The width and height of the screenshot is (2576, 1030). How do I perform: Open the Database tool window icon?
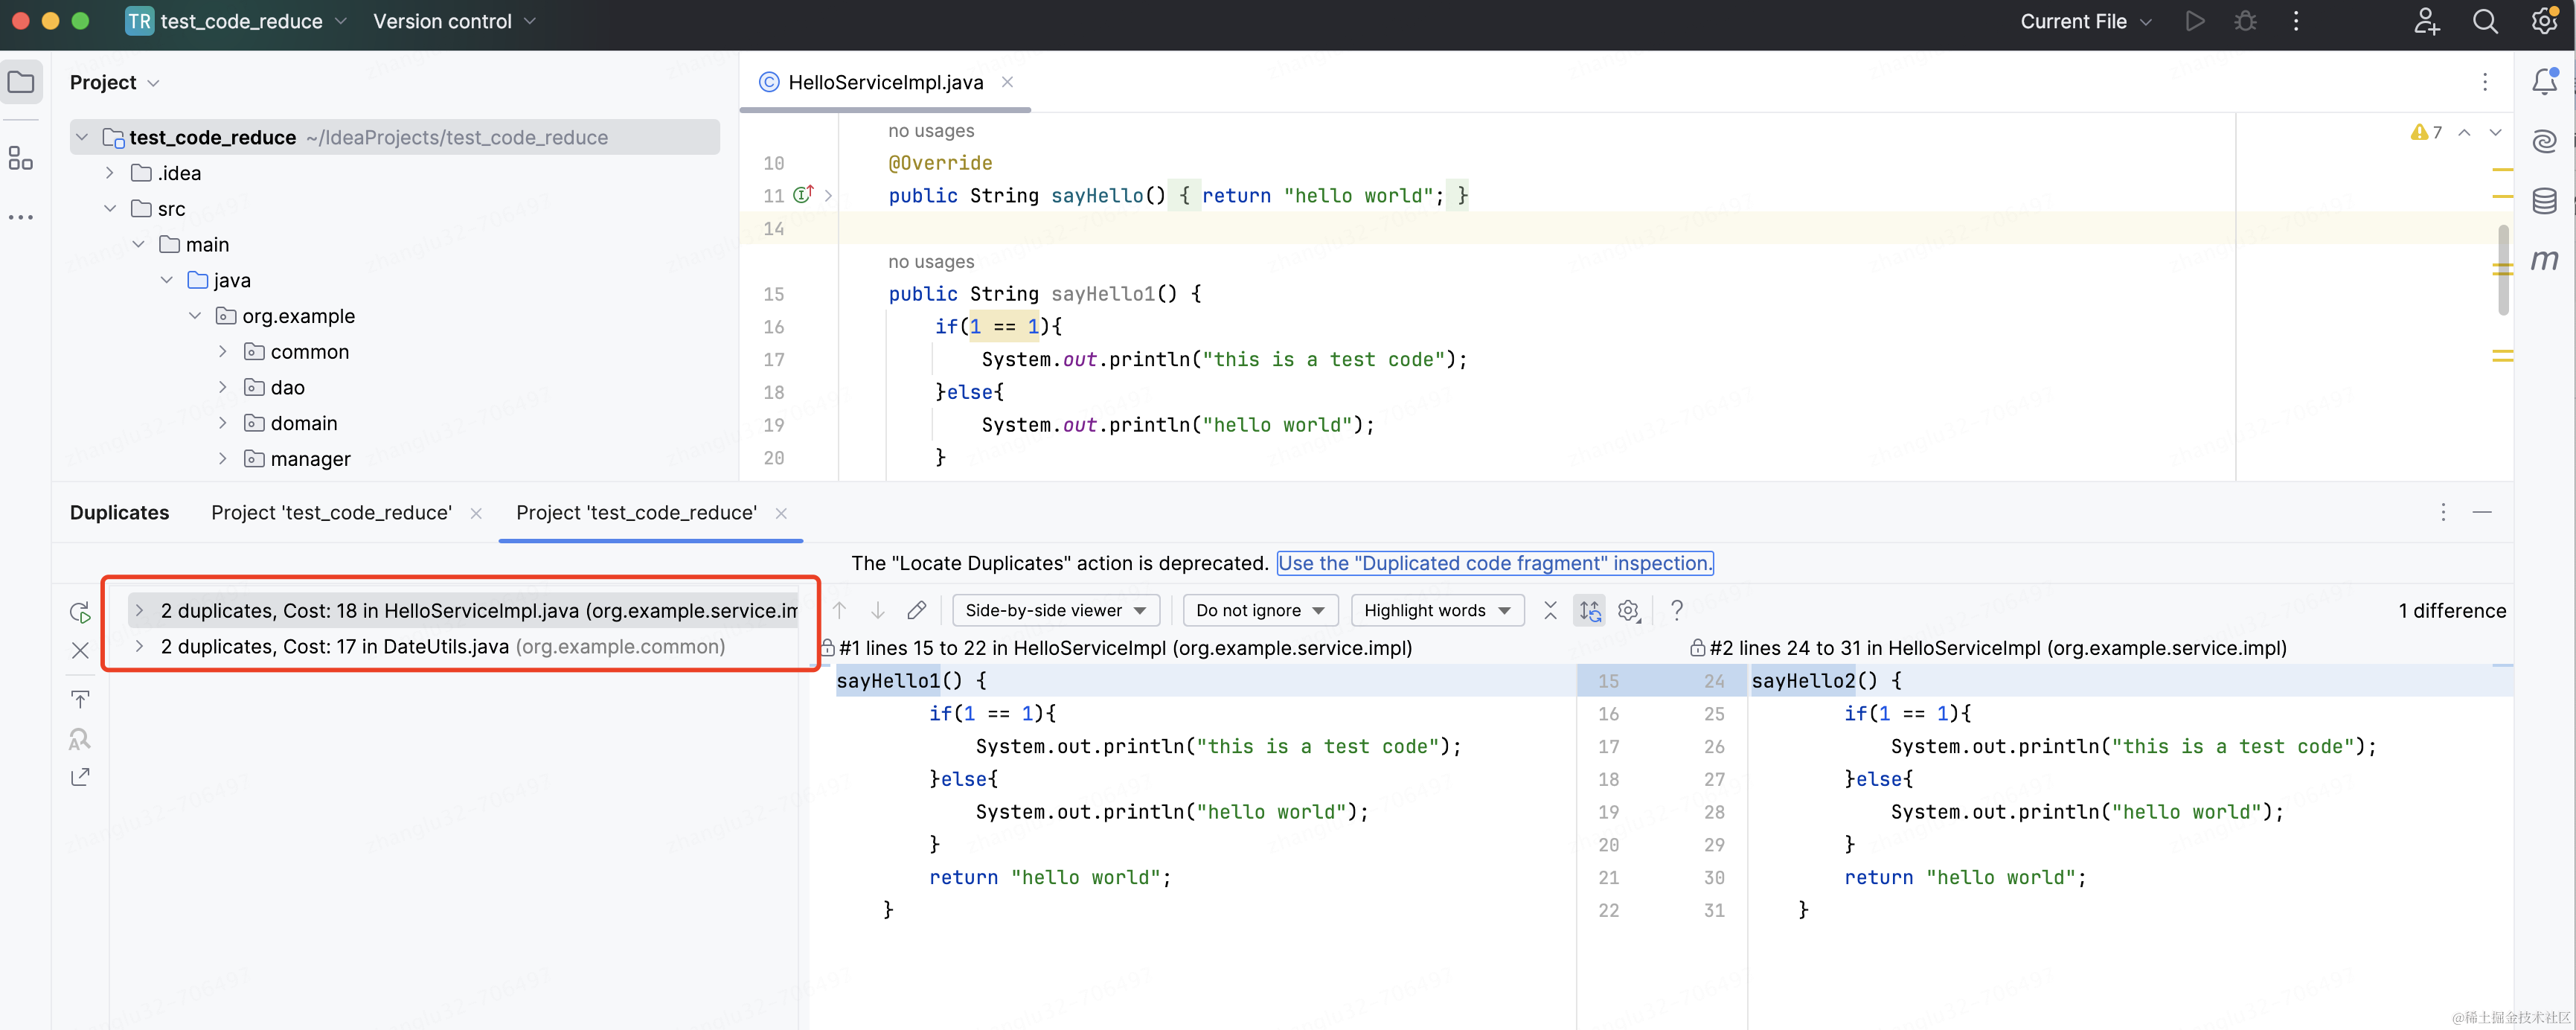[2545, 200]
